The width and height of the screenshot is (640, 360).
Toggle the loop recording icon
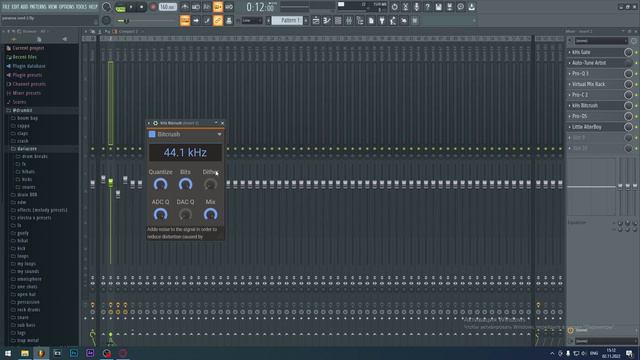[229, 7]
